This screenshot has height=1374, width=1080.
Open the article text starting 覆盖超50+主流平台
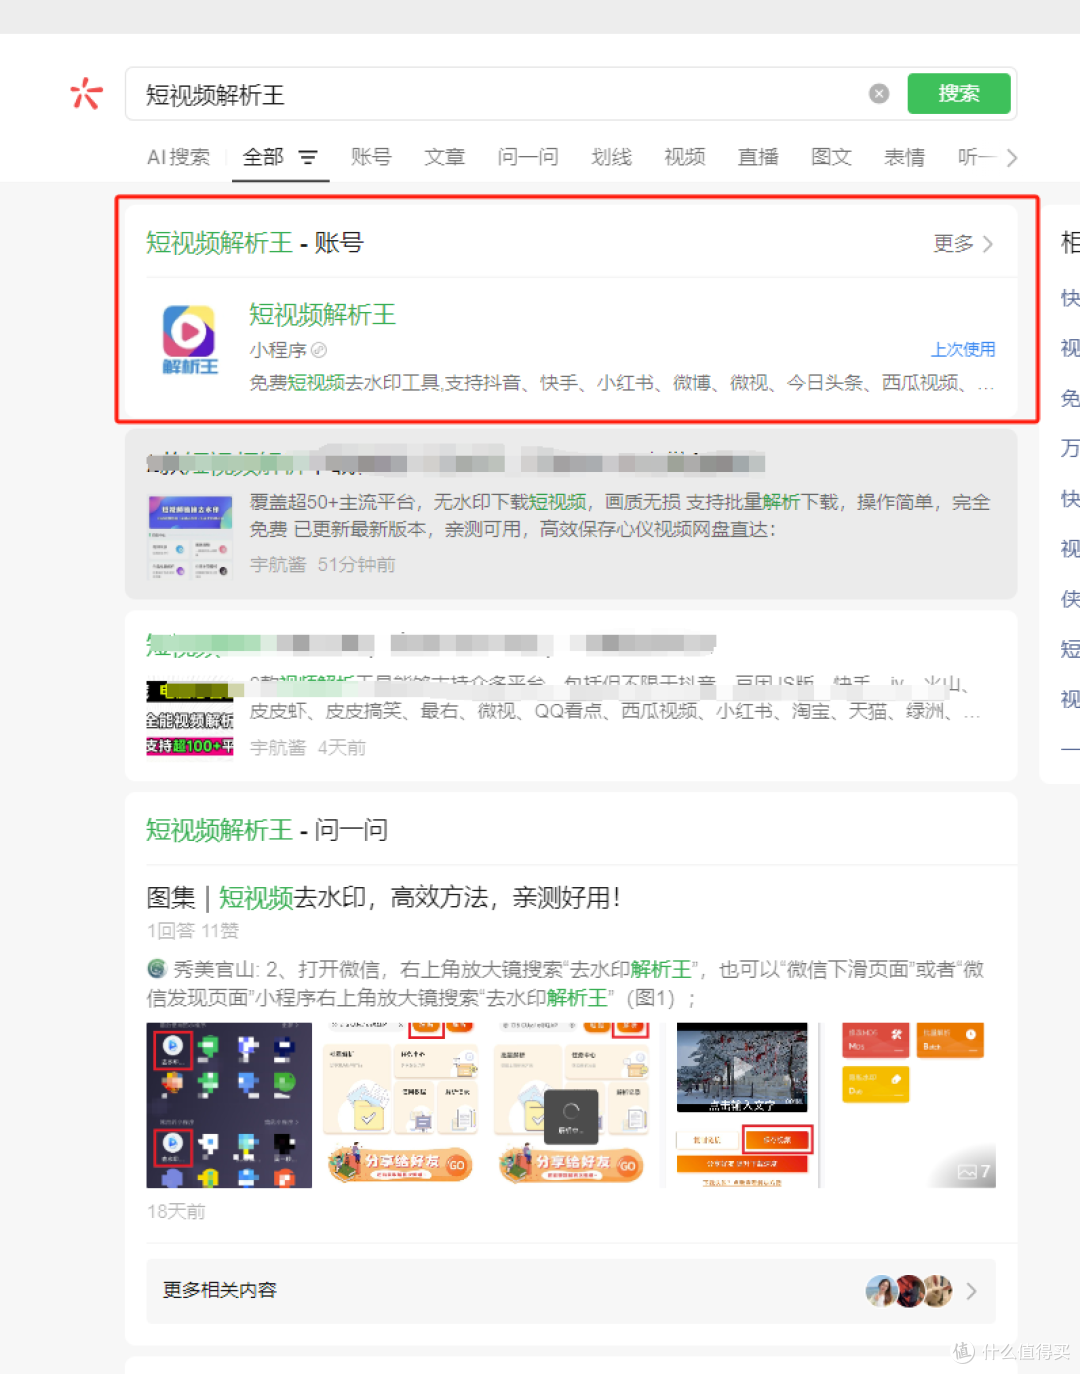(620, 515)
